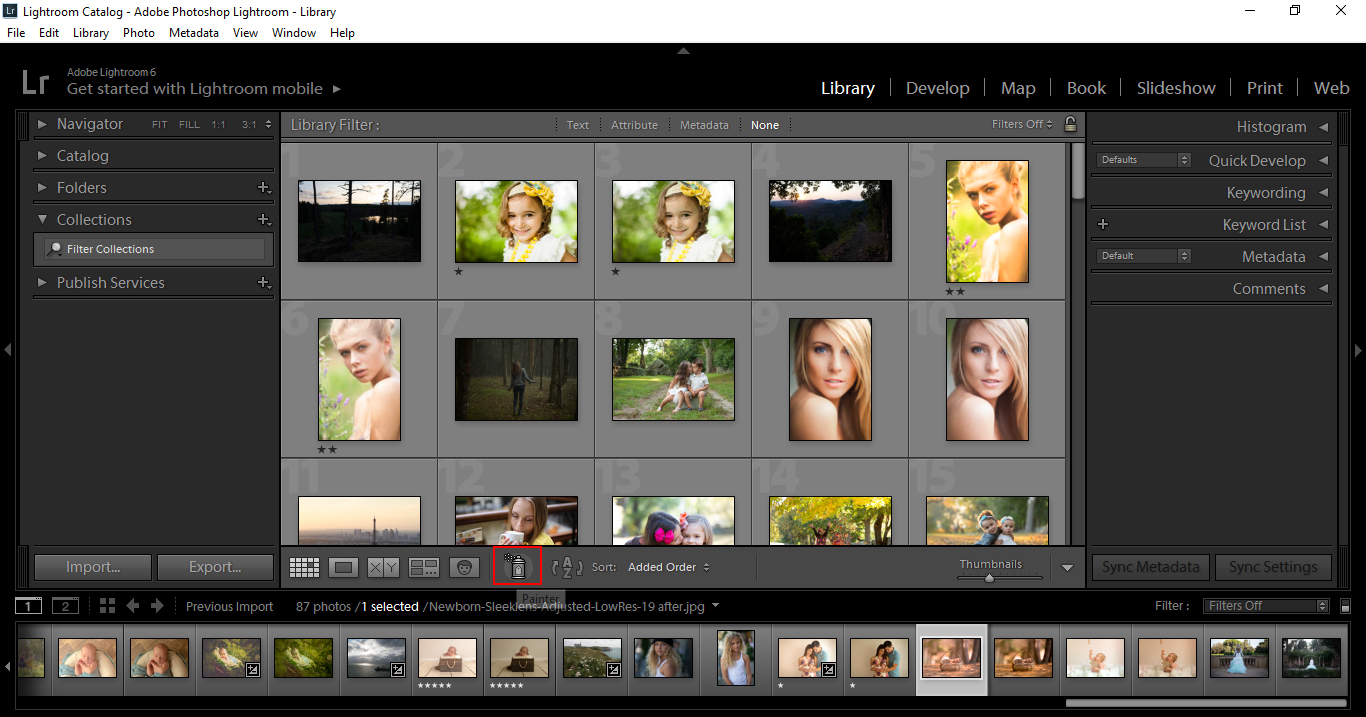Set Navigator zoom to 3:1

point(249,125)
